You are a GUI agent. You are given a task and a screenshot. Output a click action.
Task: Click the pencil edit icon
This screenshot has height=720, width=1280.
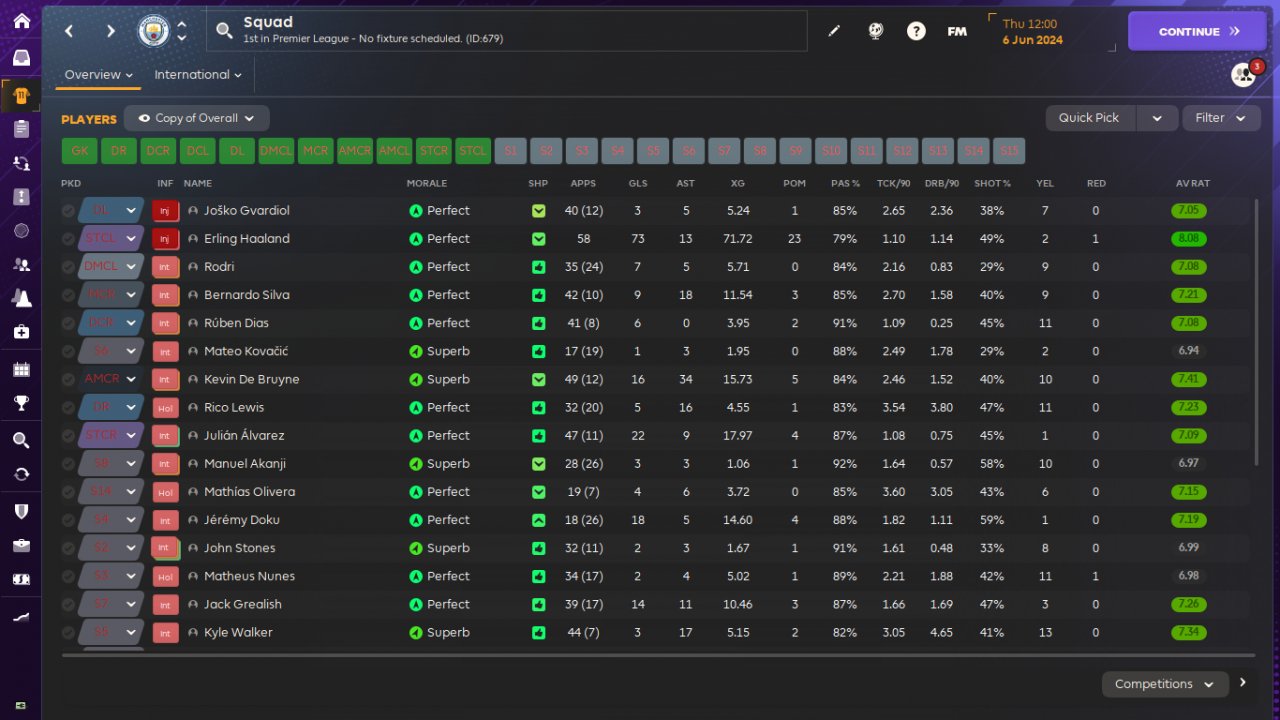click(834, 31)
